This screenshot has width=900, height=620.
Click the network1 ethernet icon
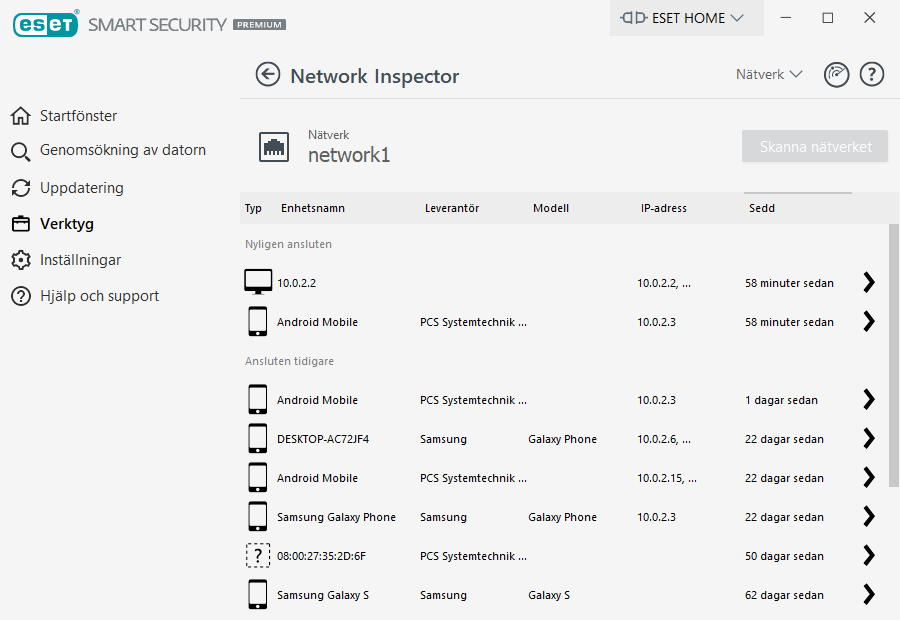(274, 147)
